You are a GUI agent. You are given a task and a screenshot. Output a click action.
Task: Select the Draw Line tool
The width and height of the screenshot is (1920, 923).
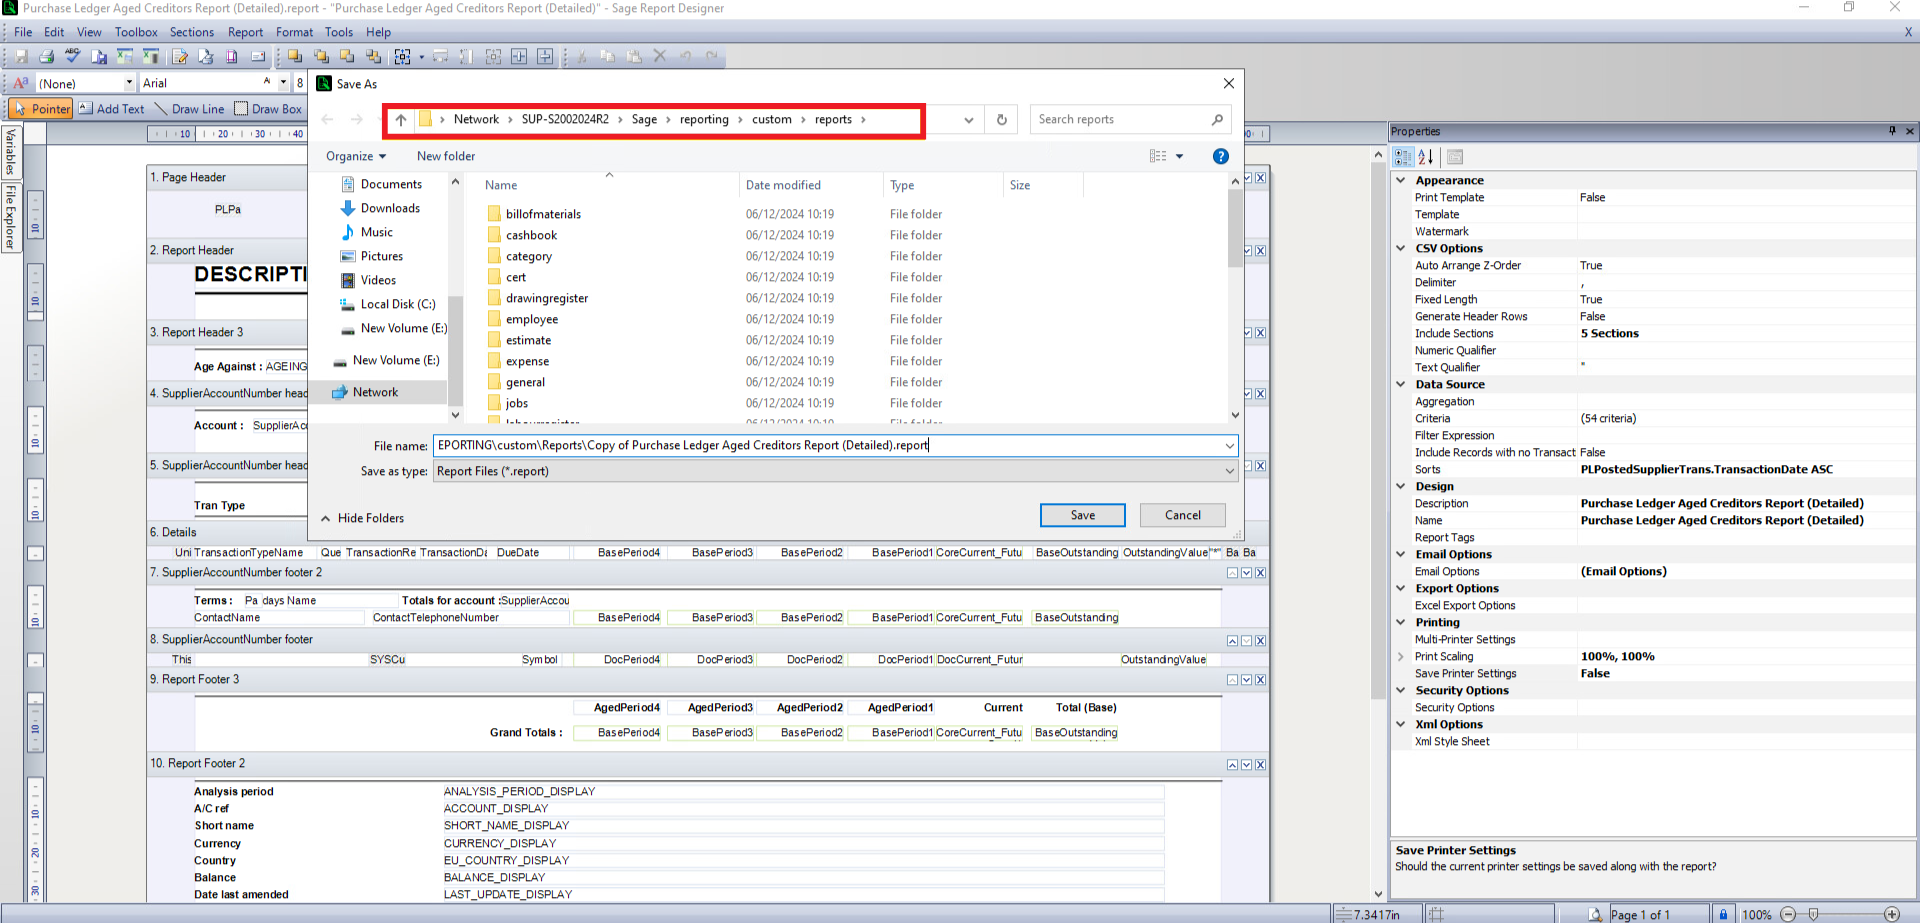[x=189, y=109]
